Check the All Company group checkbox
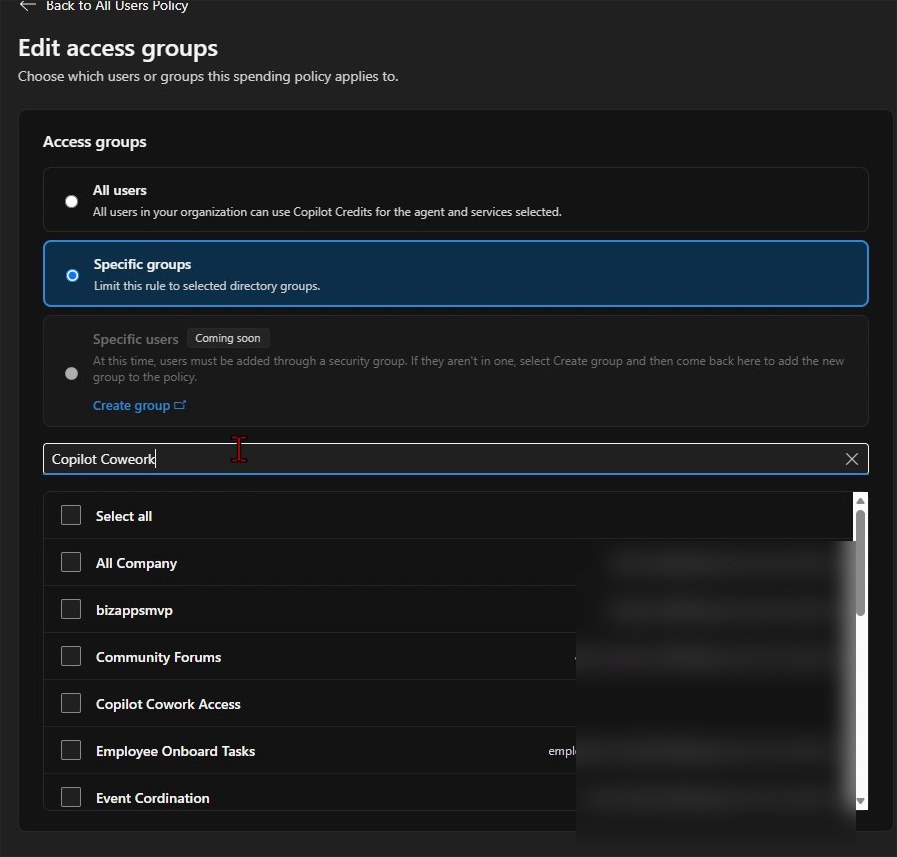 click(71, 562)
